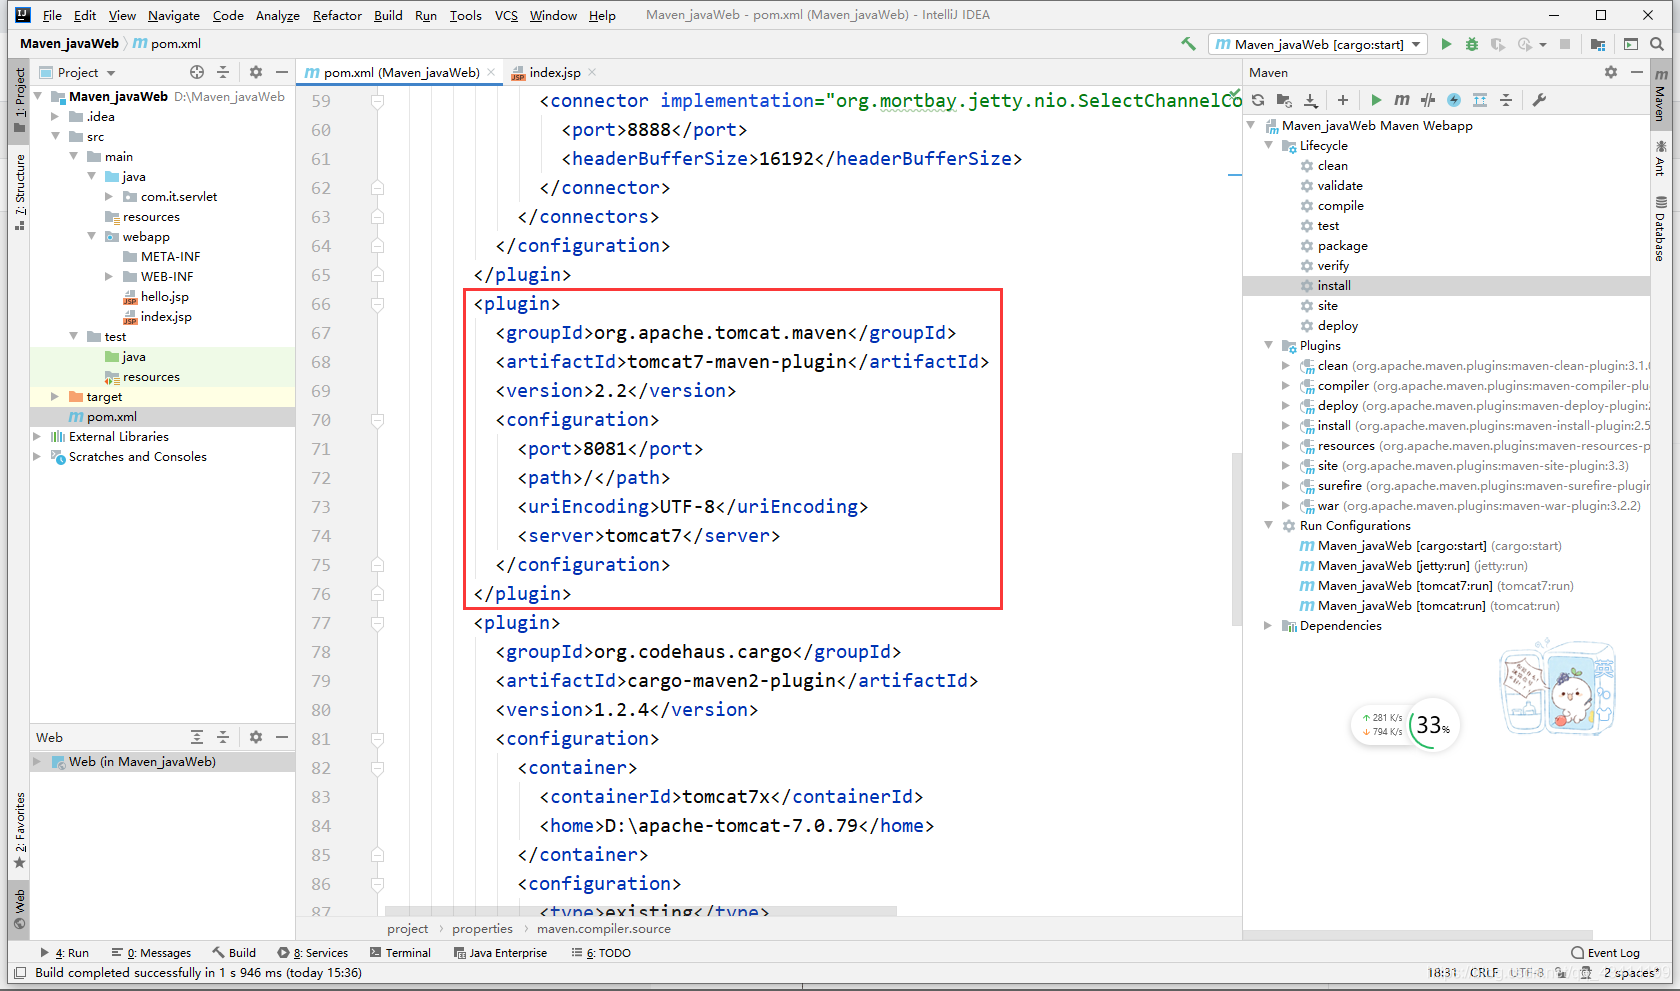Screen dimensions: 1680x991
Task: Click the properties breadcrumb
Action: click(482, 929)
